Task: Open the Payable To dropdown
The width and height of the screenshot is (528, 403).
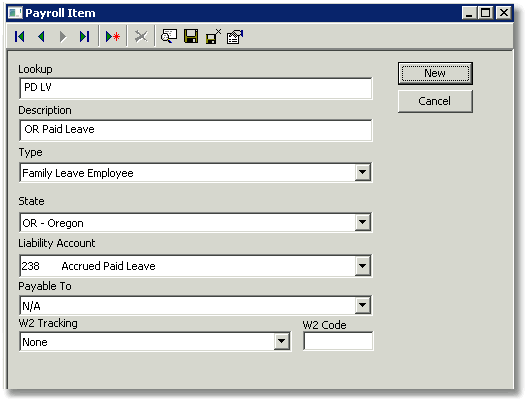Action: point(363,305)
